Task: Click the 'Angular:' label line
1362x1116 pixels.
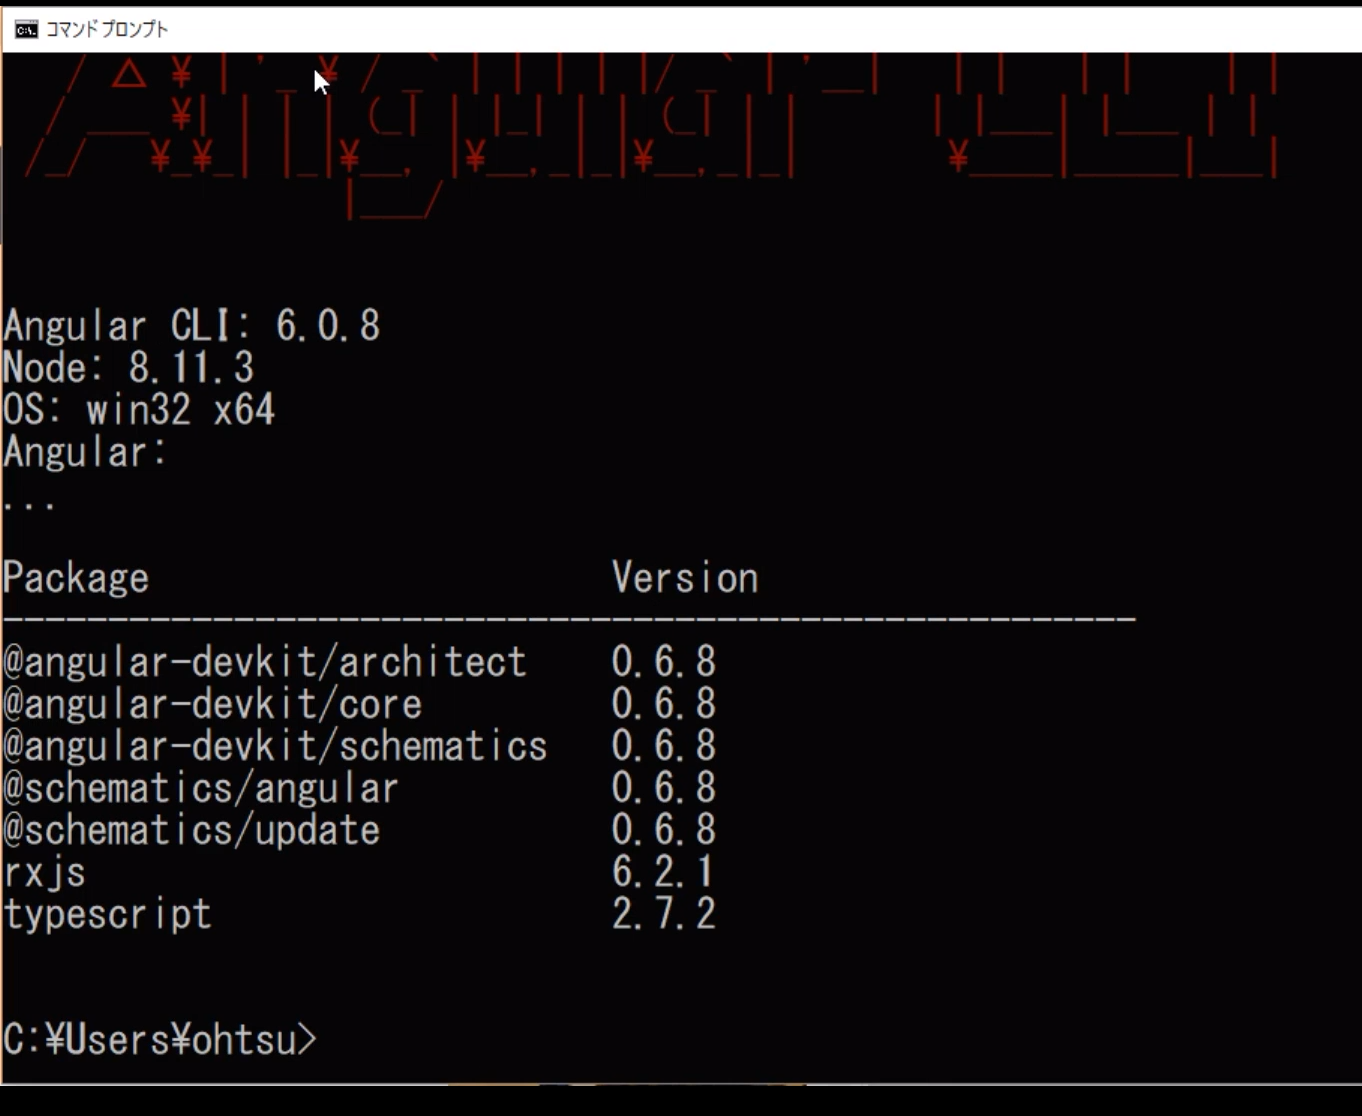Action: 86,453
